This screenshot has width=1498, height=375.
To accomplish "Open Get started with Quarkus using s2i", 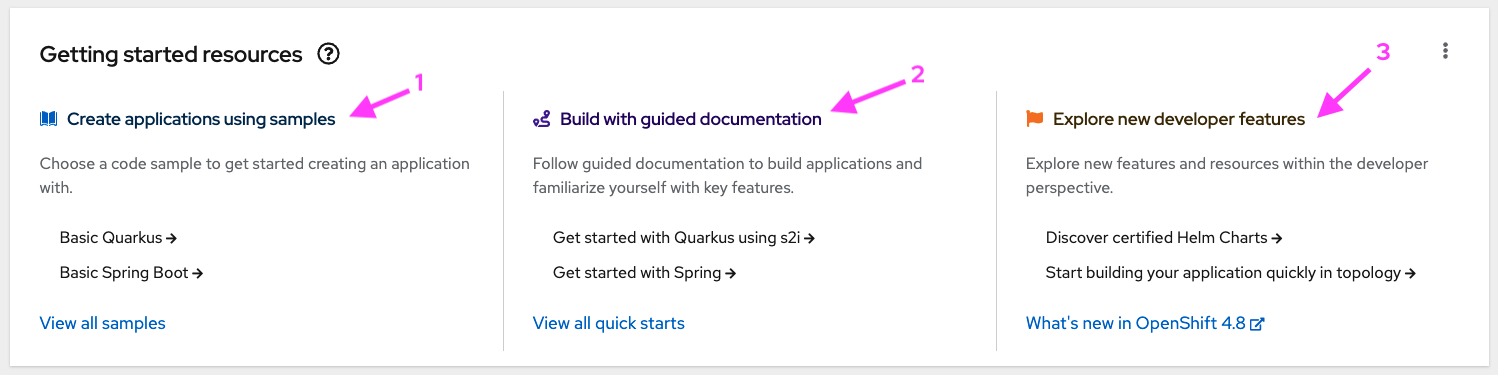I will pyautogui.click(x=684, y=238).
